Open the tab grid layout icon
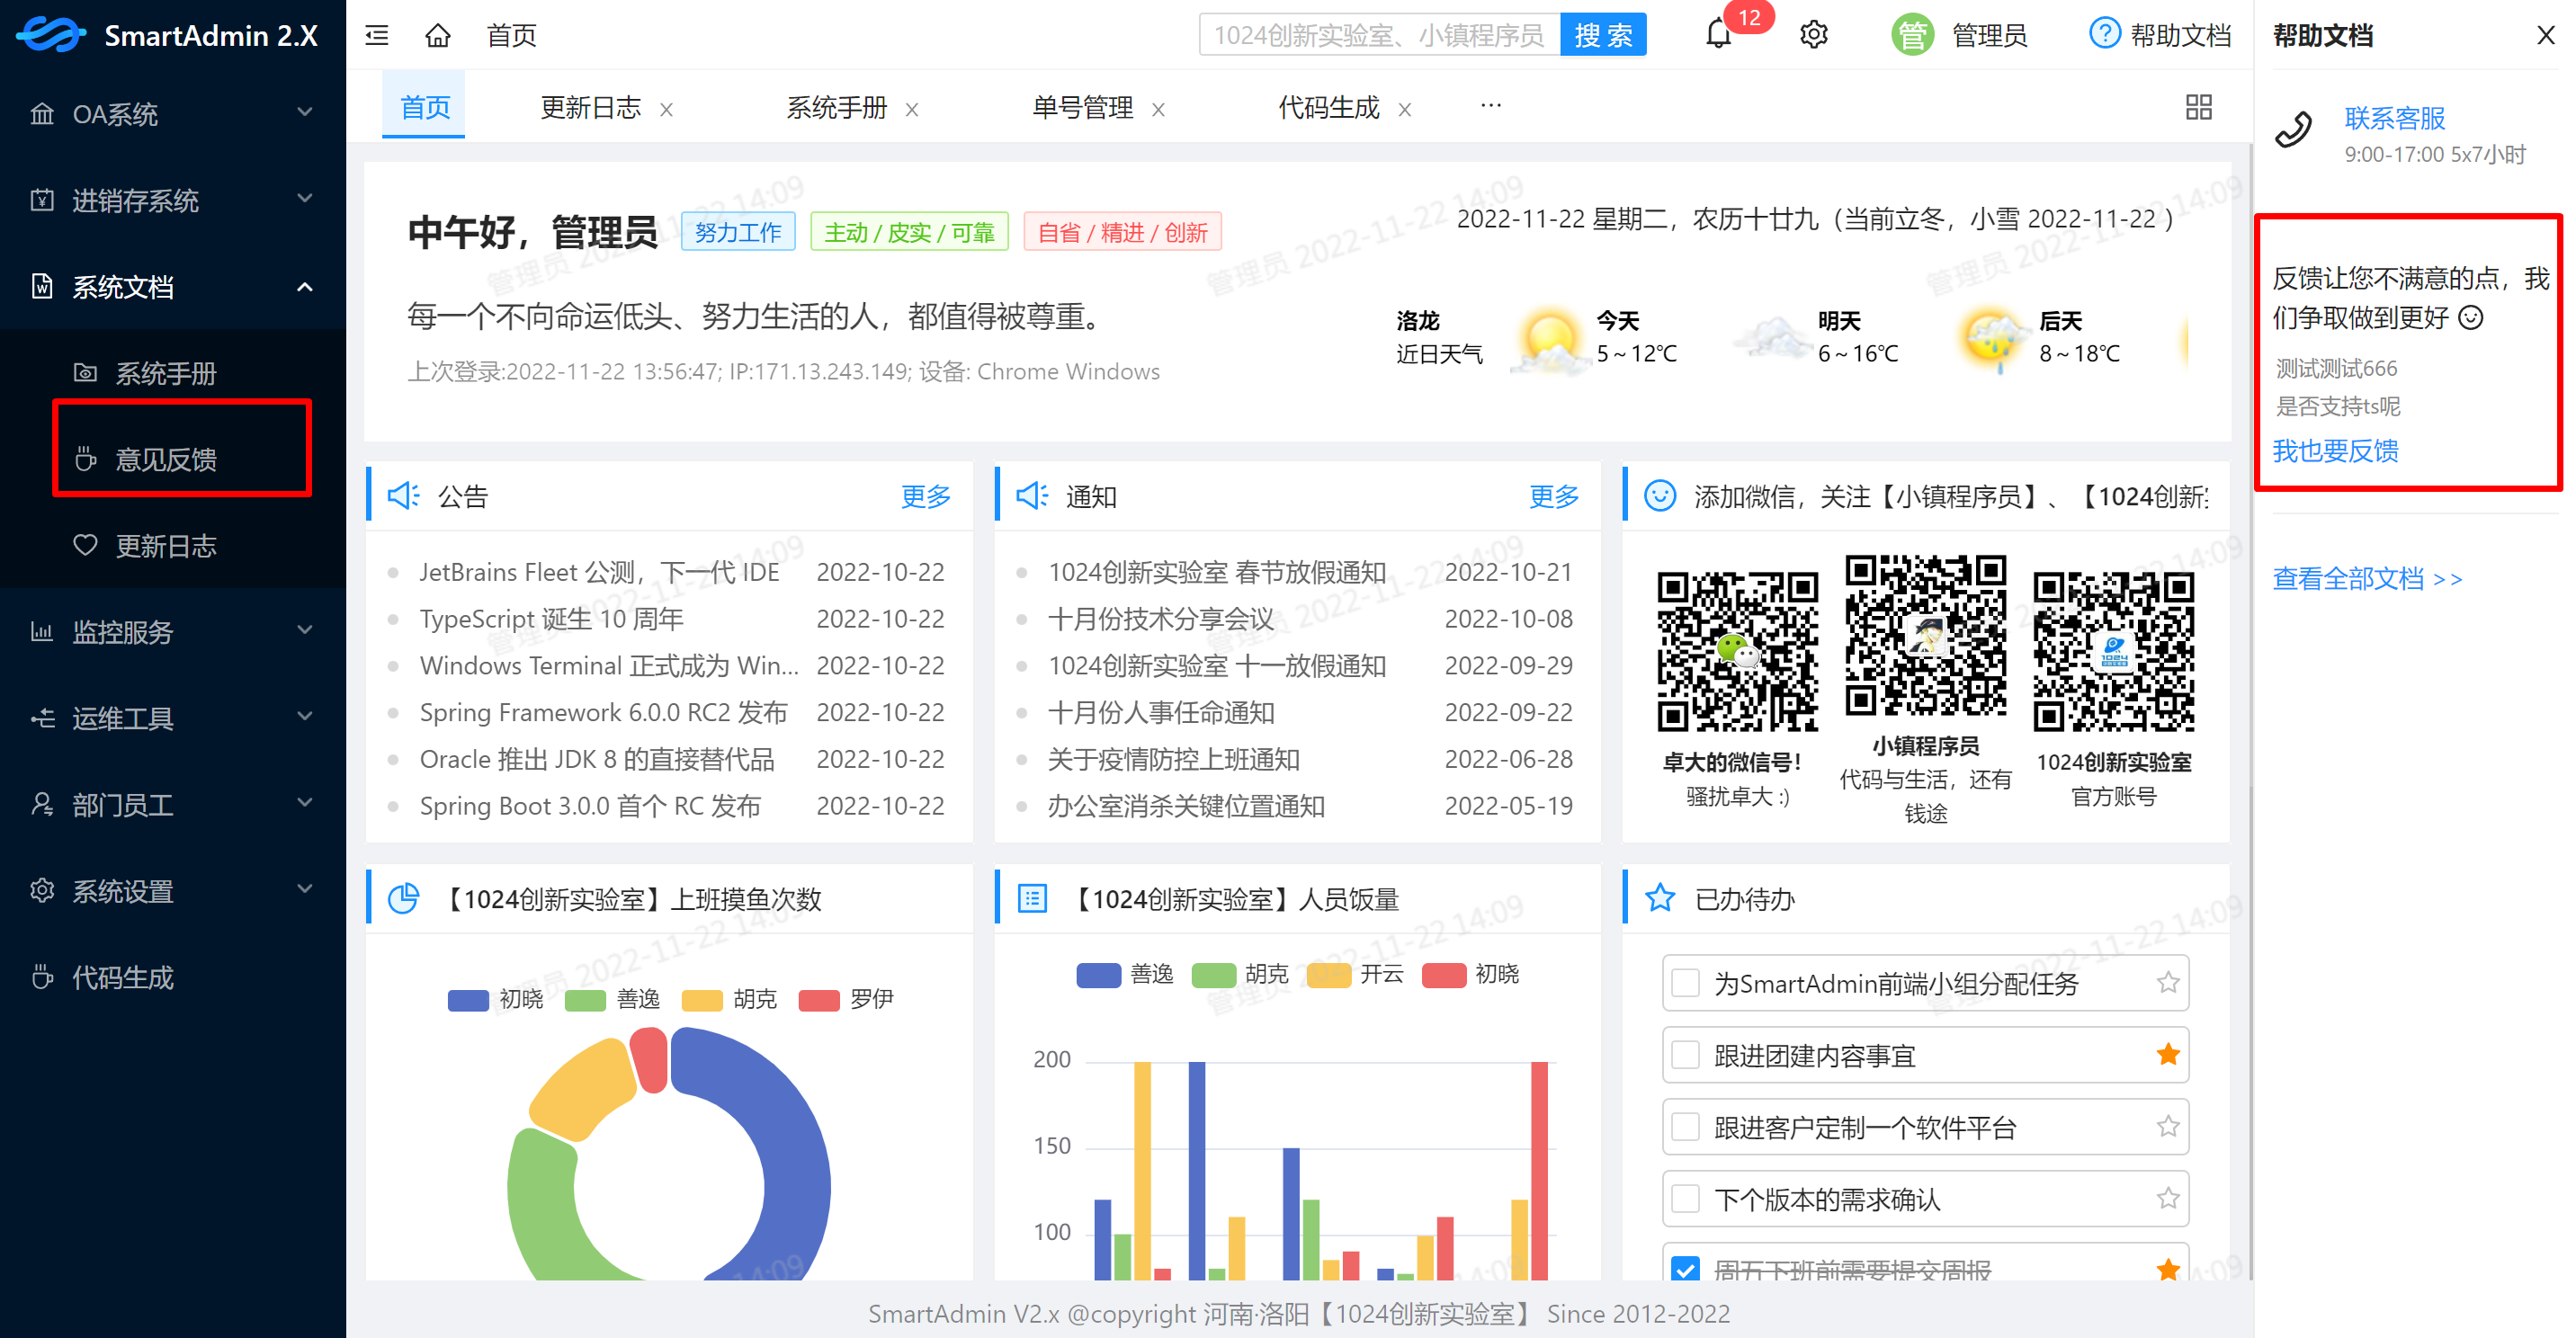 [2199, 107]
